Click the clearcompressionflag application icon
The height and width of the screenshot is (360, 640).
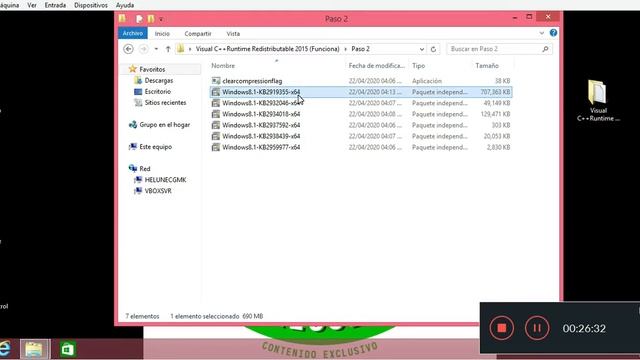click(216, 81)
